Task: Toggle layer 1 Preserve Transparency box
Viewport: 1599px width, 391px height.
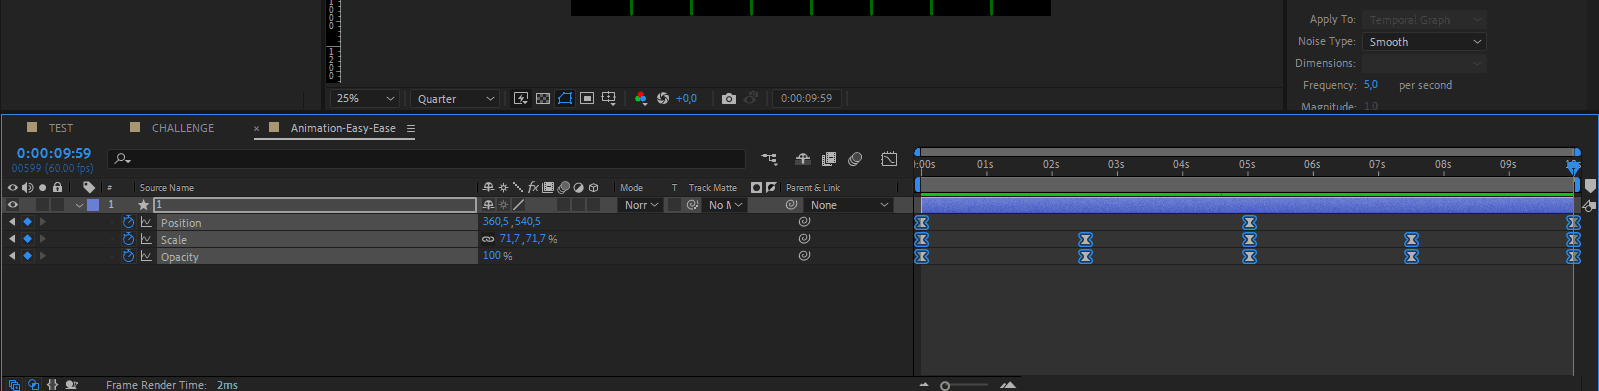Action: (674, 205)
